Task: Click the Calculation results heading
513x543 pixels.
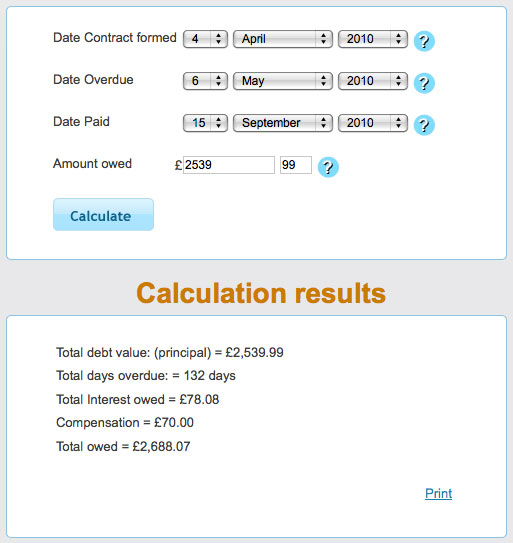Action: point(261,293)
